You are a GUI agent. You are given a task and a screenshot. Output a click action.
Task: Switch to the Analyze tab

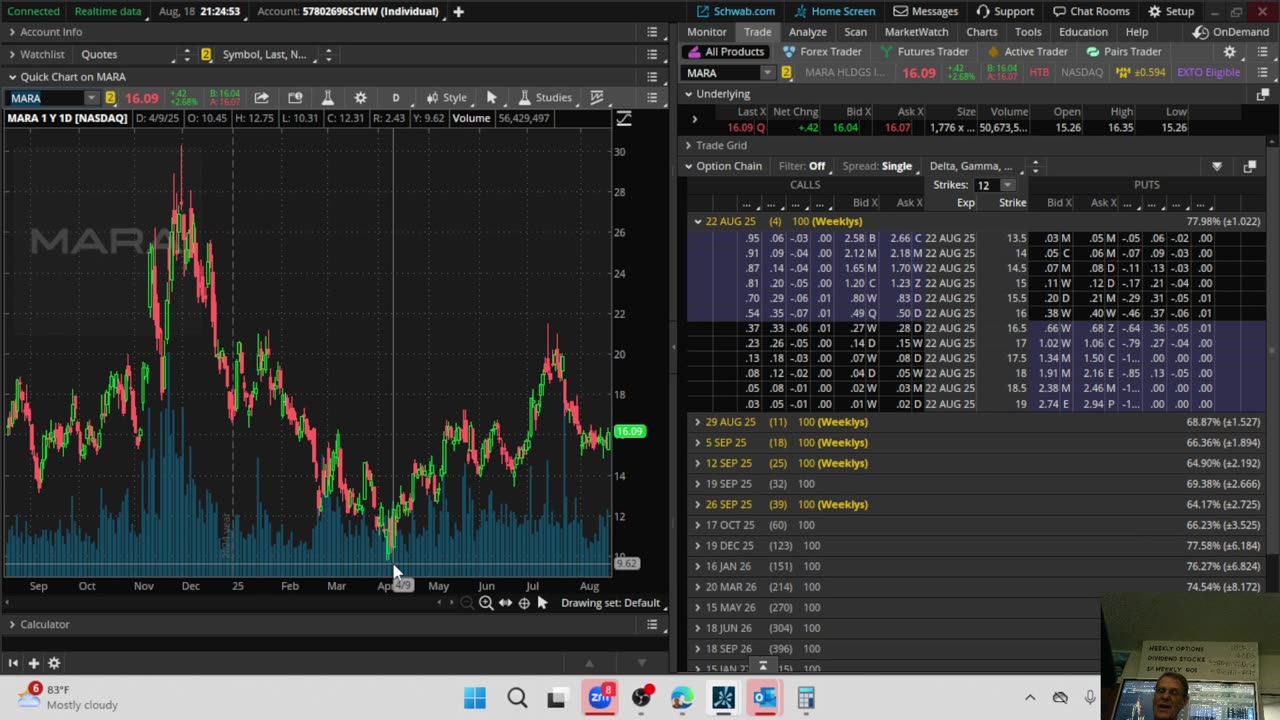[807, 32]
